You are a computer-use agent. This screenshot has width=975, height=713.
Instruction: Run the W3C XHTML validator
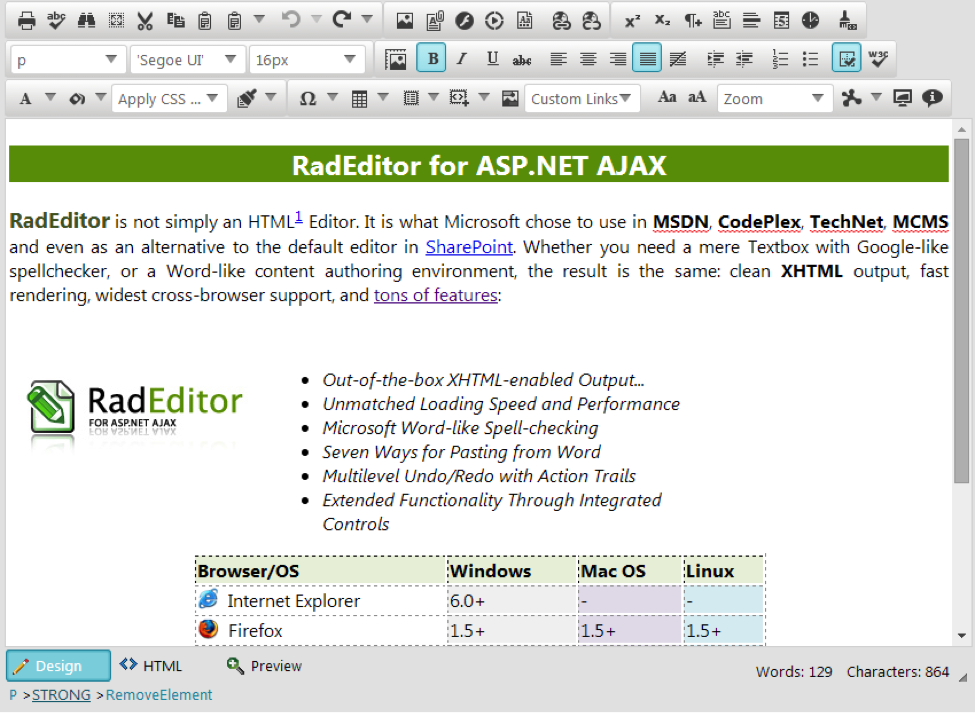pyautogui.click(x=878, y=58)
